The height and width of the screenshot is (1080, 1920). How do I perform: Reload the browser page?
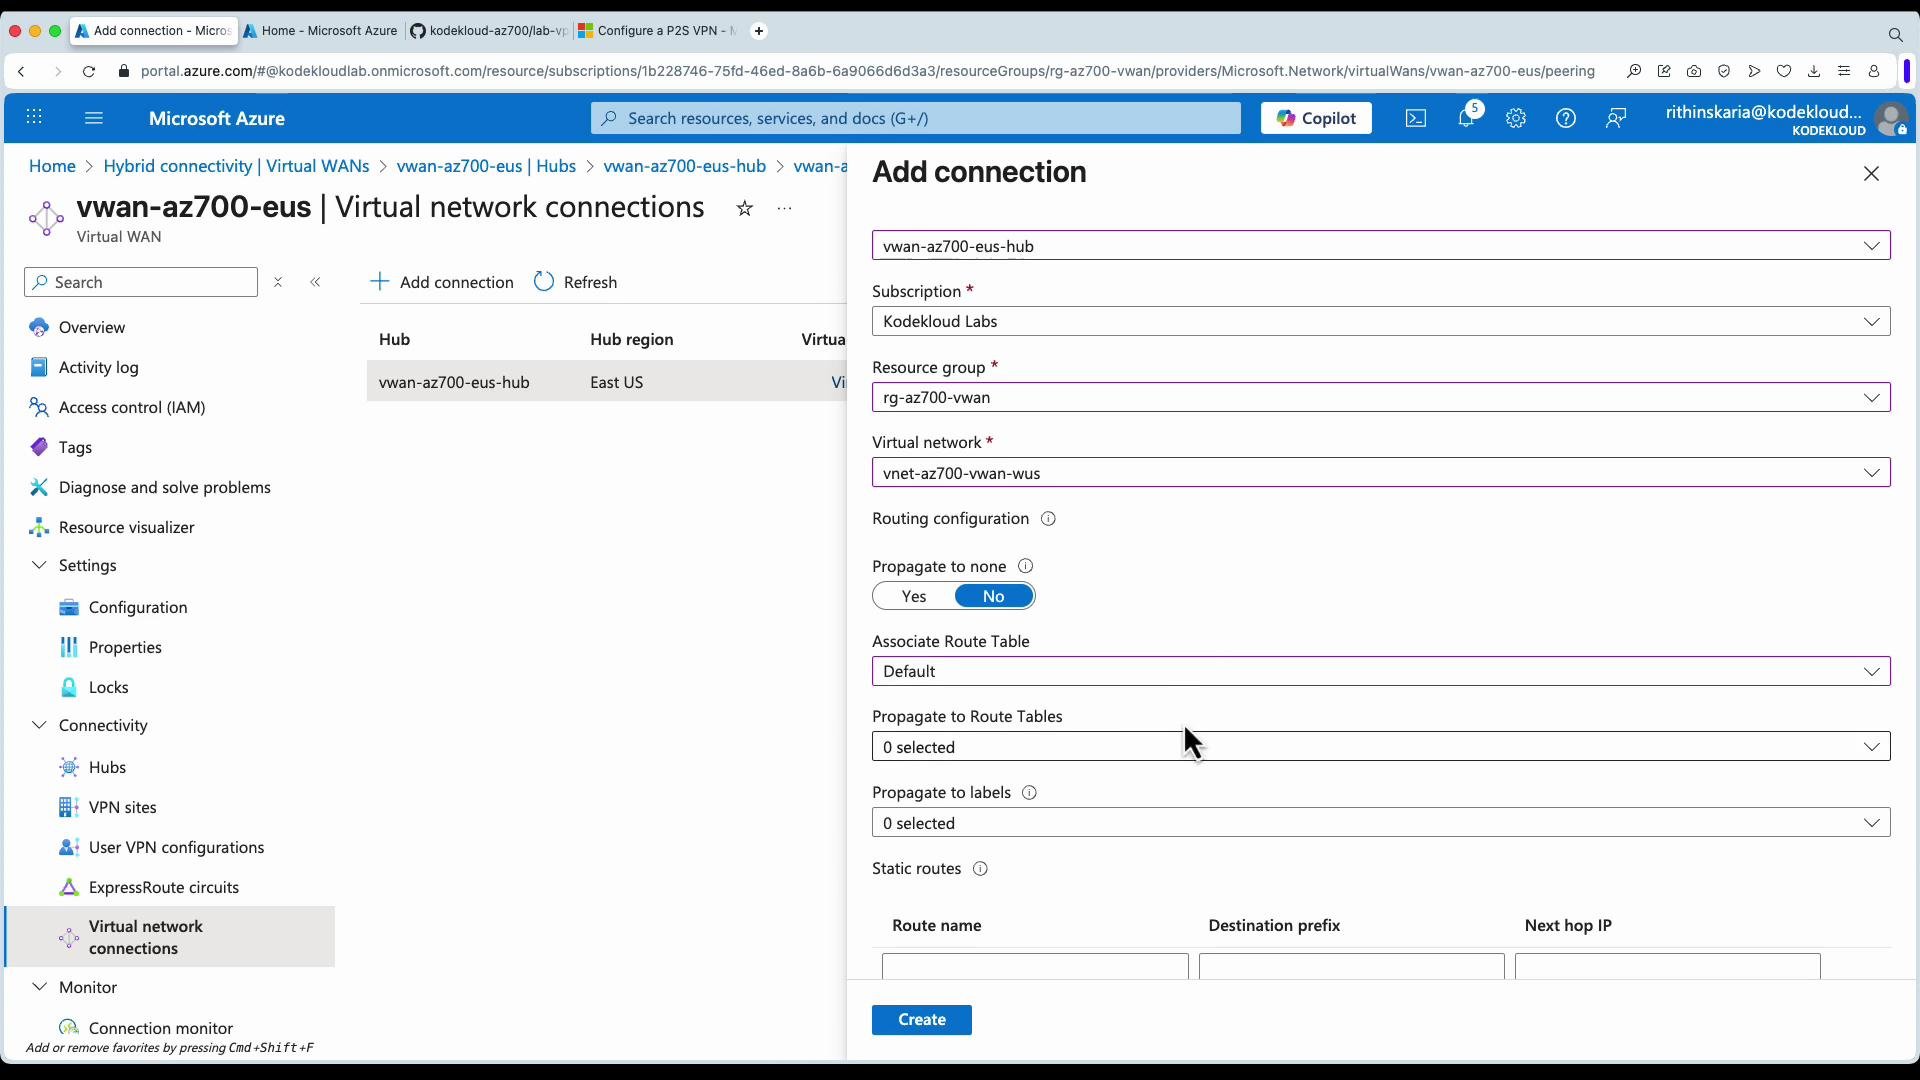(x=89, y=71)
